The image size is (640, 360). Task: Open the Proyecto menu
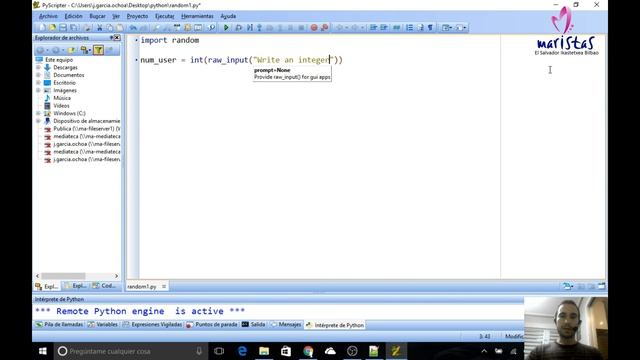coord(137,16)
